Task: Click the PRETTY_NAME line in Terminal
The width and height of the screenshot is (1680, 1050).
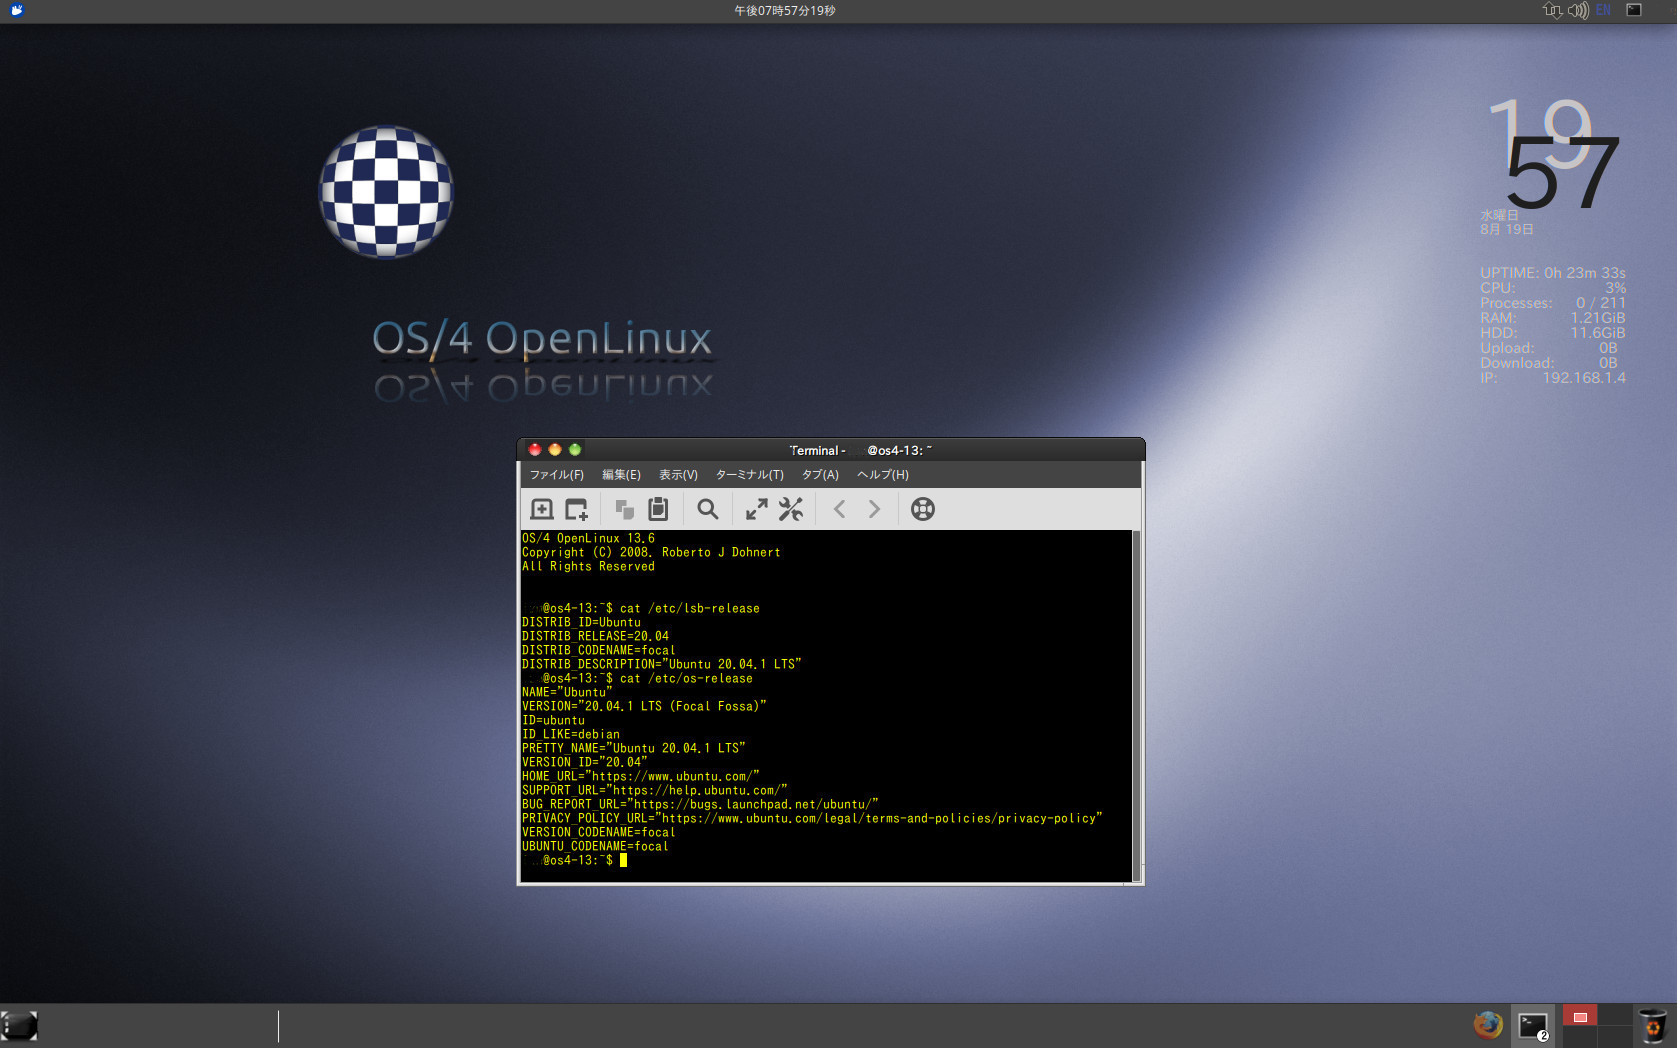Action: coord(634,749)
